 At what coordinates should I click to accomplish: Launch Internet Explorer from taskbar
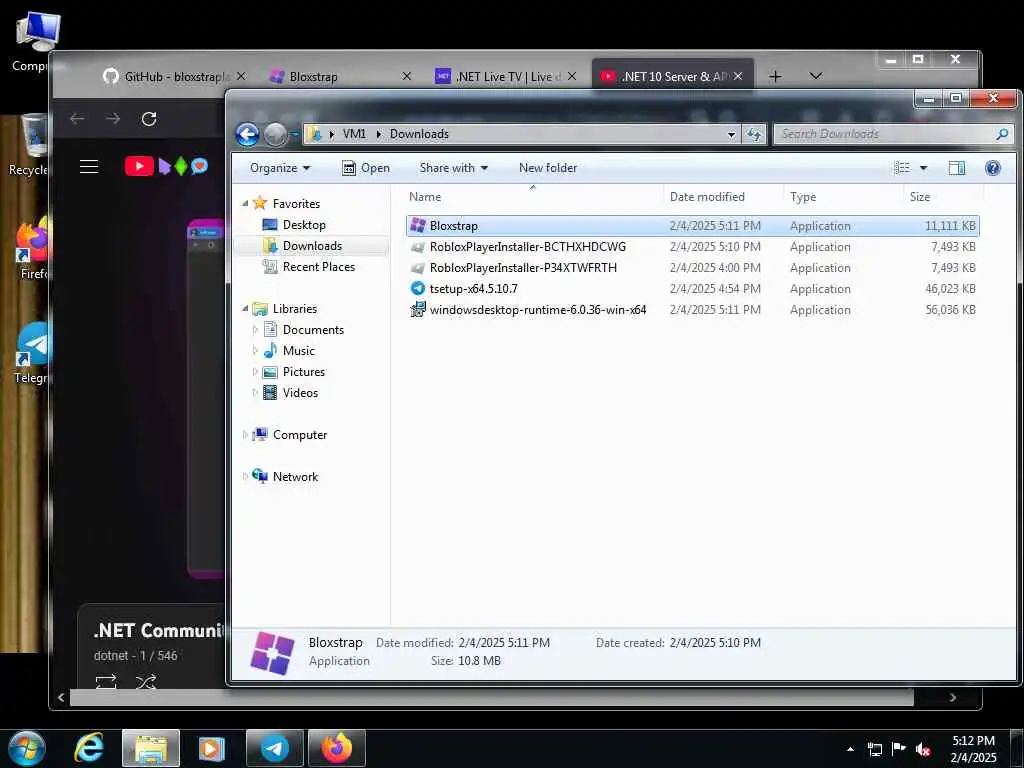click(89, 748)
